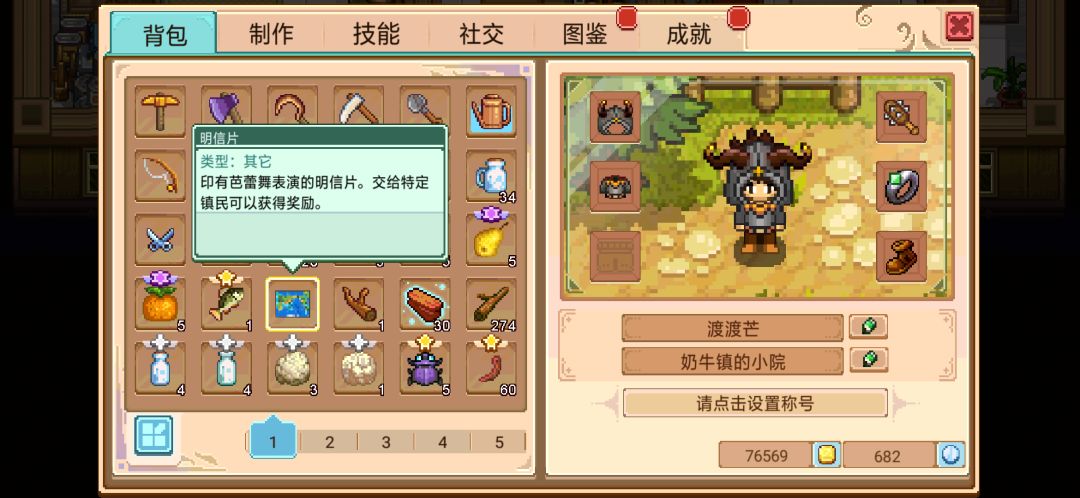Go to backpack page 5
The width and height of the screenshot is (1080, 498).
coord(499,442)
